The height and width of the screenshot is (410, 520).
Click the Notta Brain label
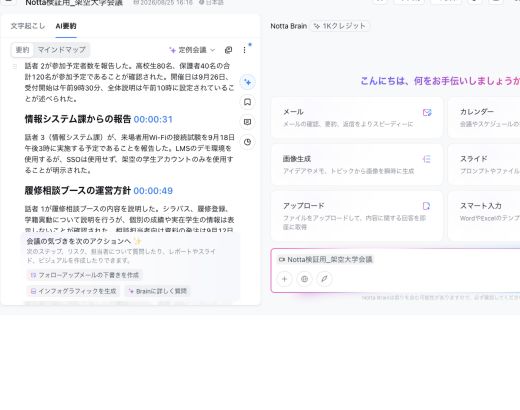(x=289, y=26)
